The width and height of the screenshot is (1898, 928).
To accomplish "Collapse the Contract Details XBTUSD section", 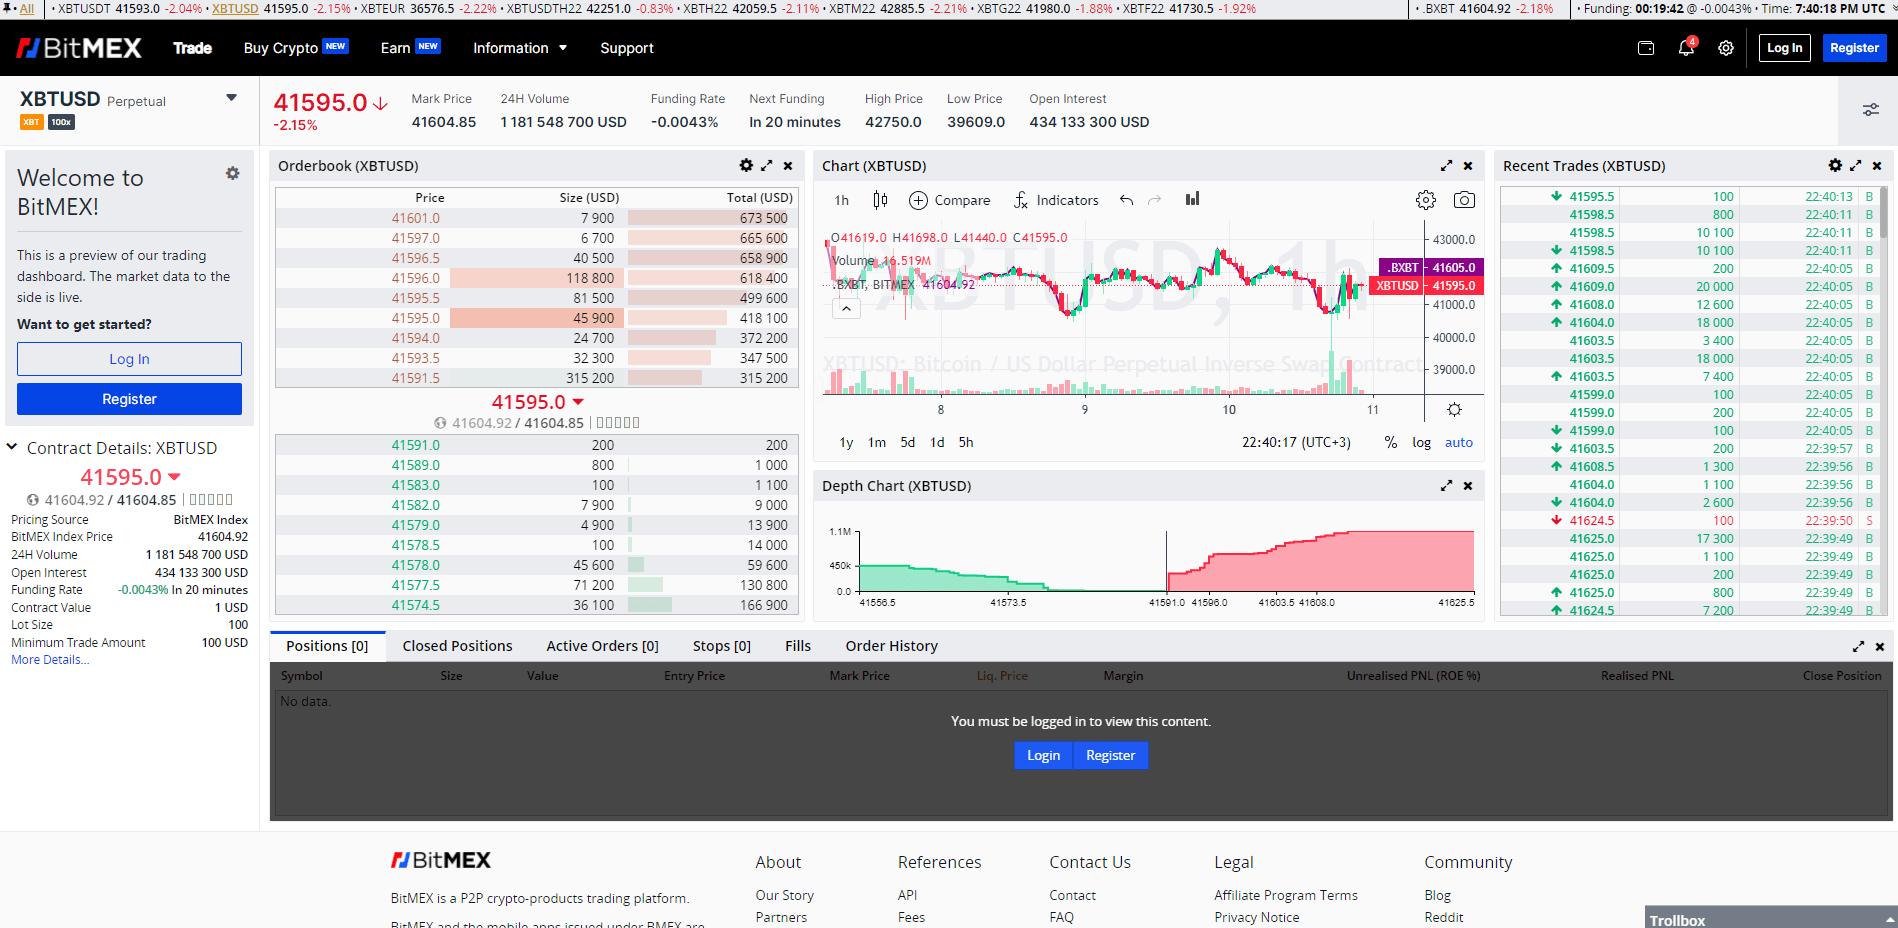I will [x=12, y=448].
